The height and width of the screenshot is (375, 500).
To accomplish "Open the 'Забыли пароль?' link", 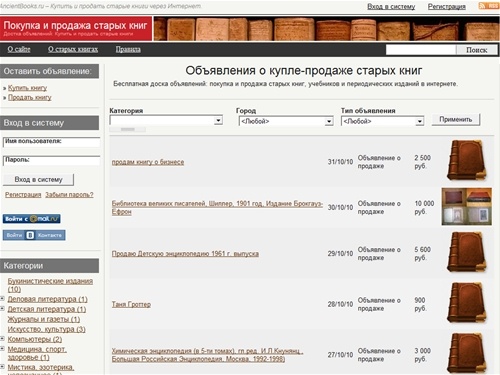I will click(x=69, y=194).
